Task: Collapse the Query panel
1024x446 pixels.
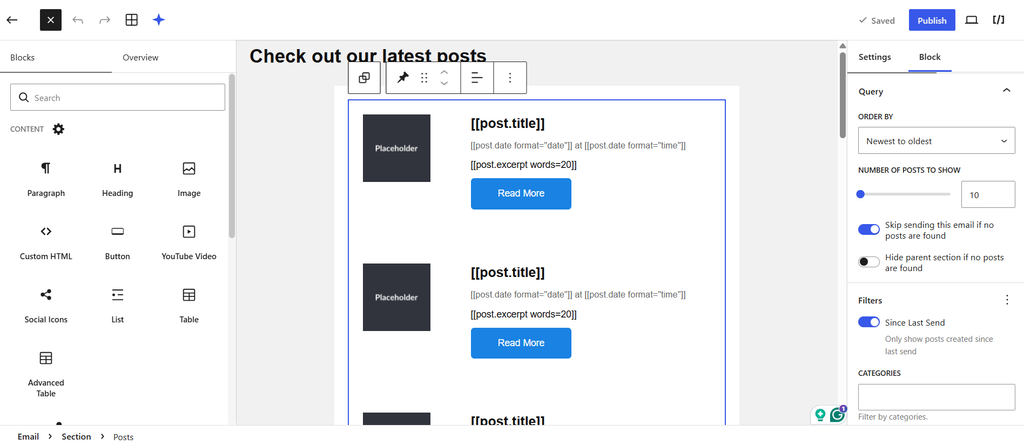Action: tap(1006, 91)
